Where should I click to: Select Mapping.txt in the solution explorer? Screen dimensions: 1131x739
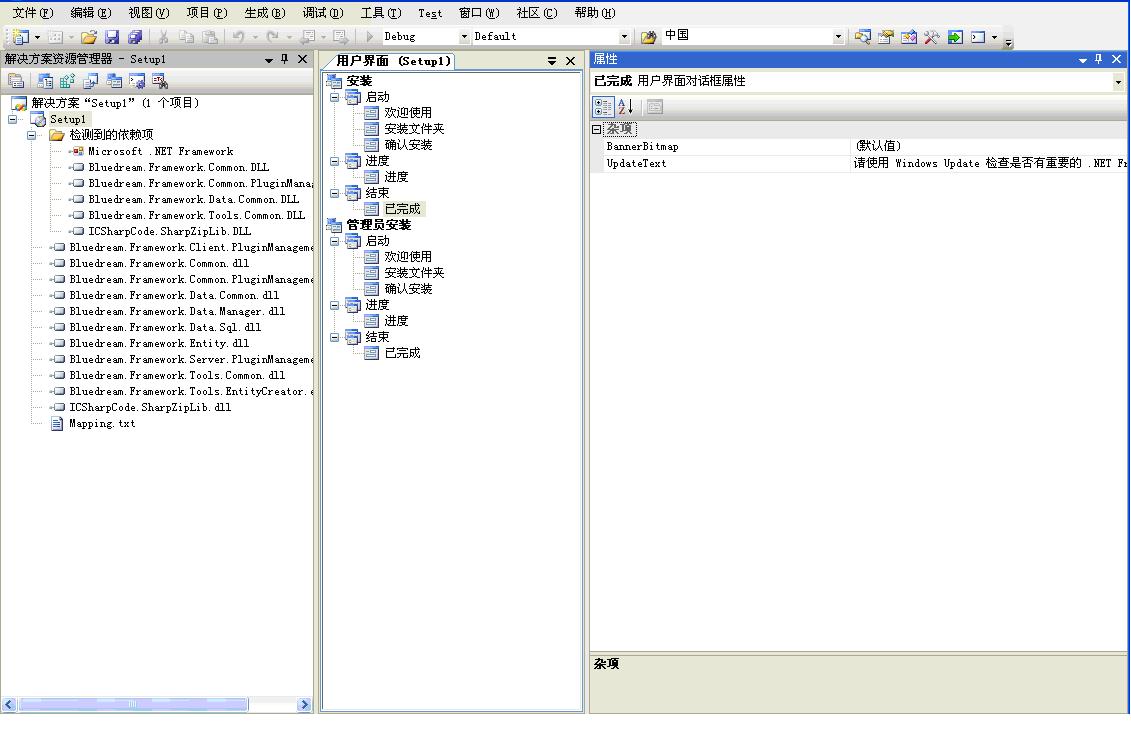click(x=101, y=424)
